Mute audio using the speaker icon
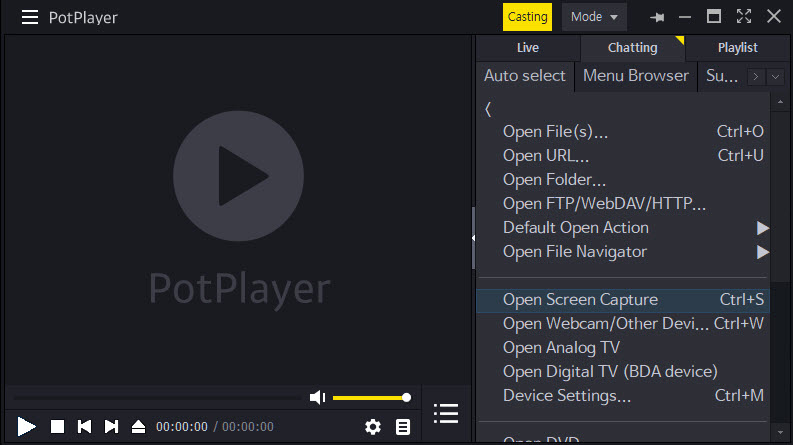 coord(318,397)
